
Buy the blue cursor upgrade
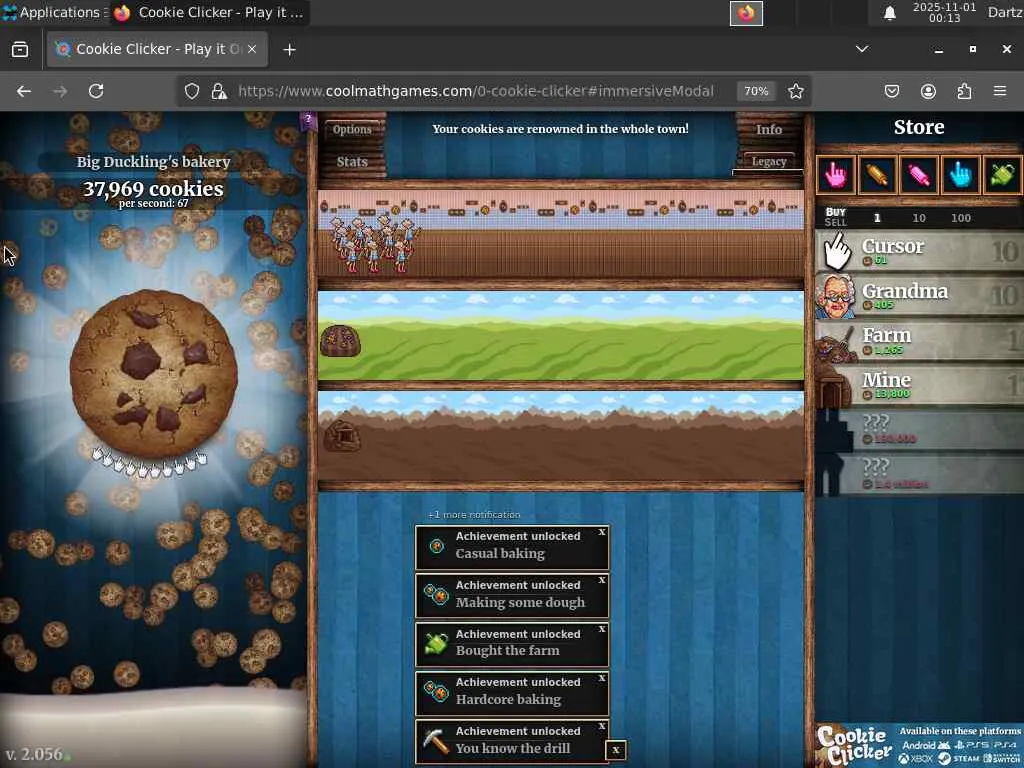[961, 175]
